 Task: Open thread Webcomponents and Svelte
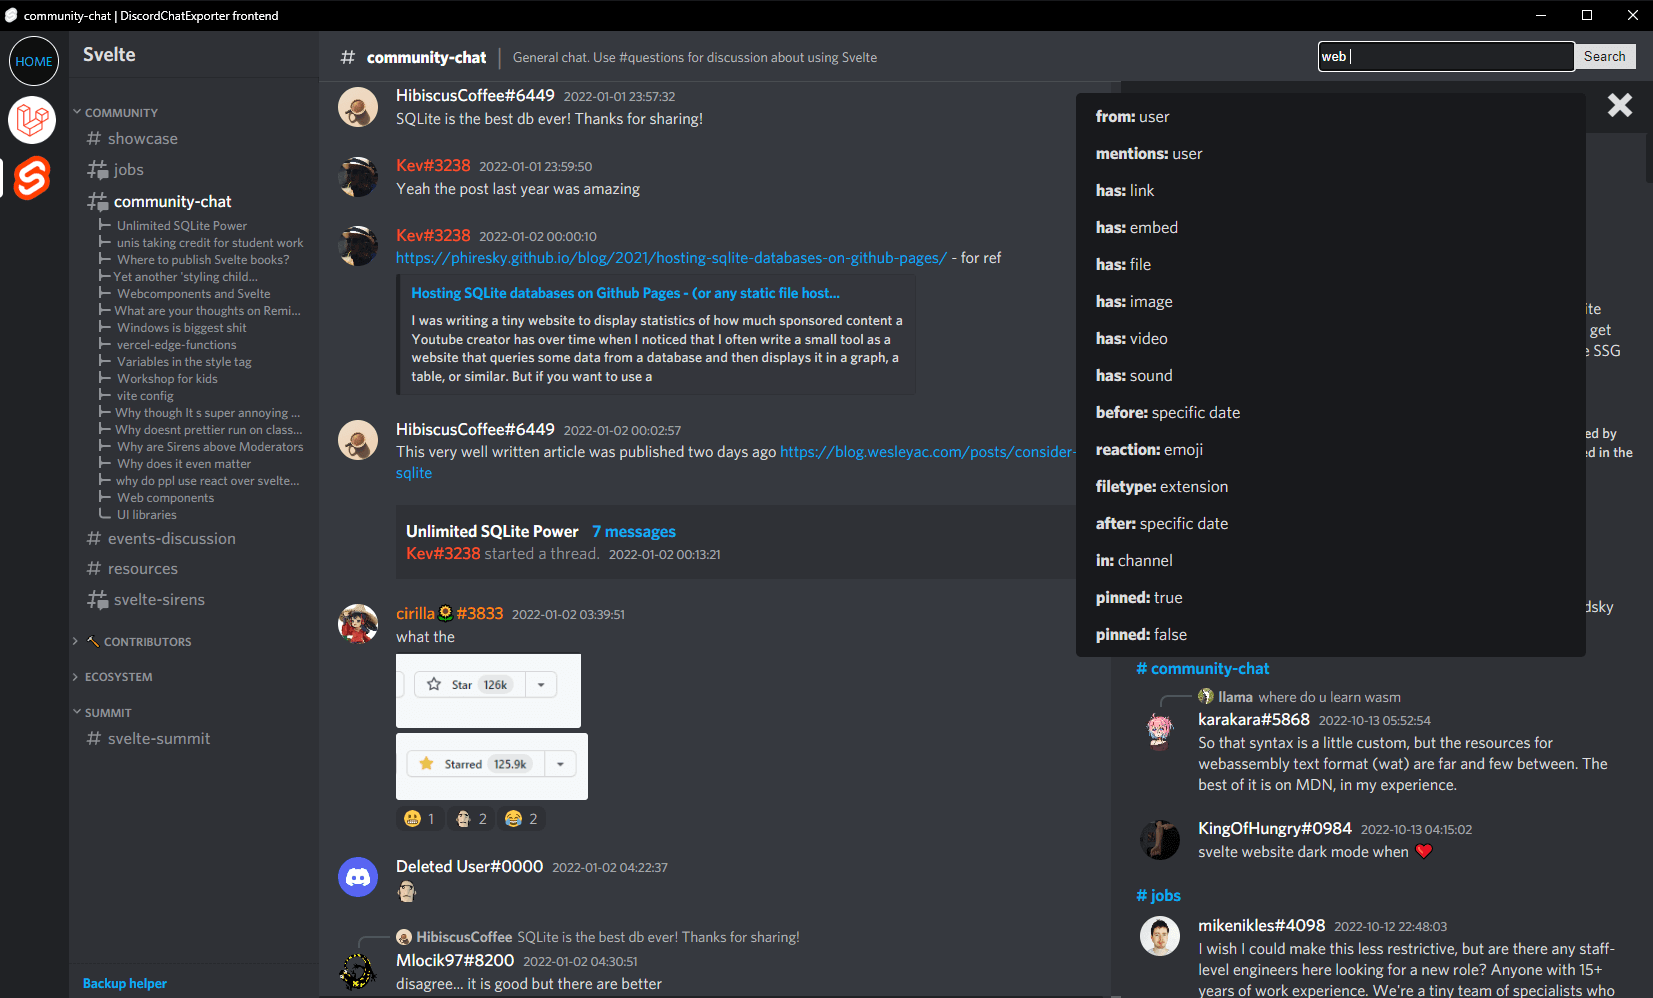(x=194, y=294)
